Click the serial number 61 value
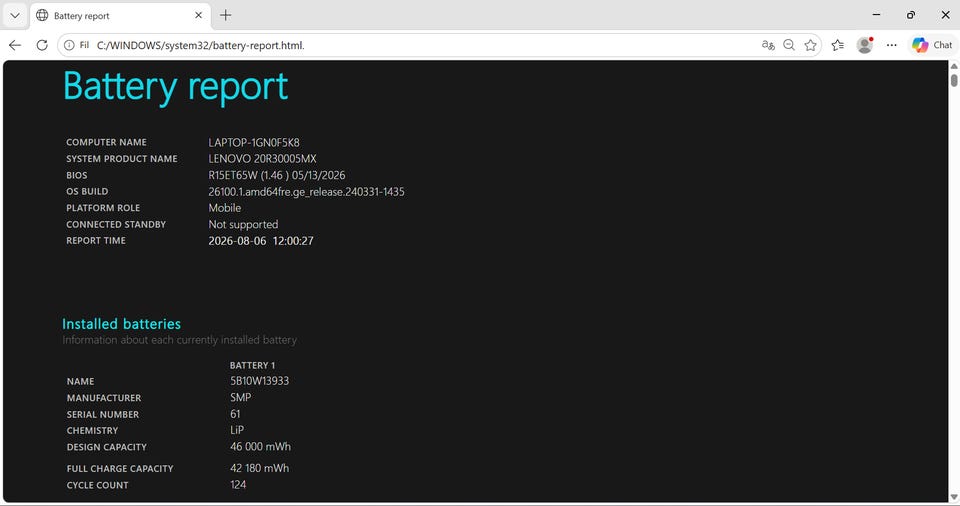The image size is (960, 506). 235,414
